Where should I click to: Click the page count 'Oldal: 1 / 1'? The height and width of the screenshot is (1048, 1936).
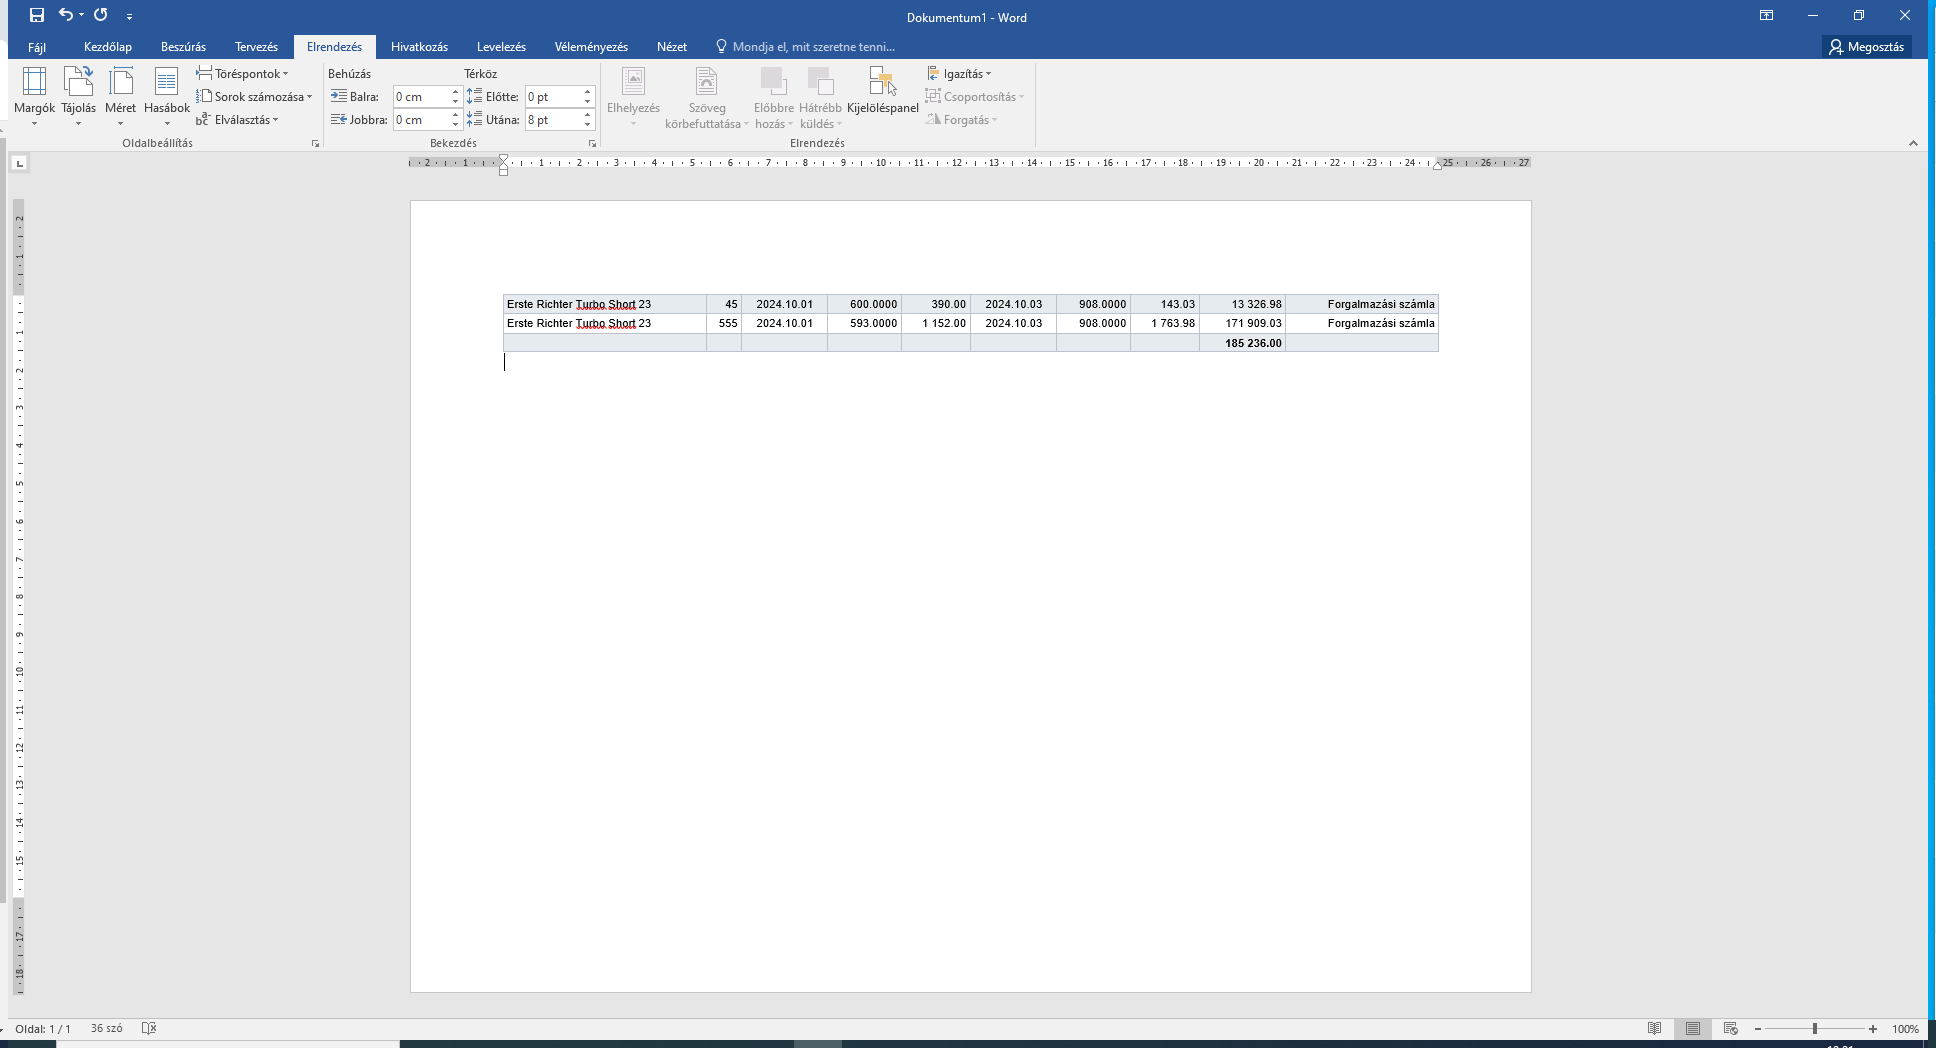(x=43, y=1029)
